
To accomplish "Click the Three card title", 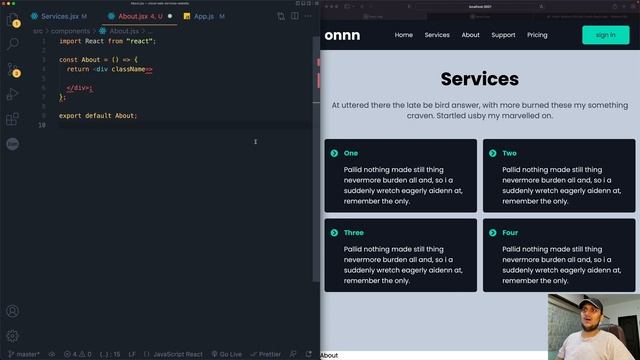I will pos(353,233).
